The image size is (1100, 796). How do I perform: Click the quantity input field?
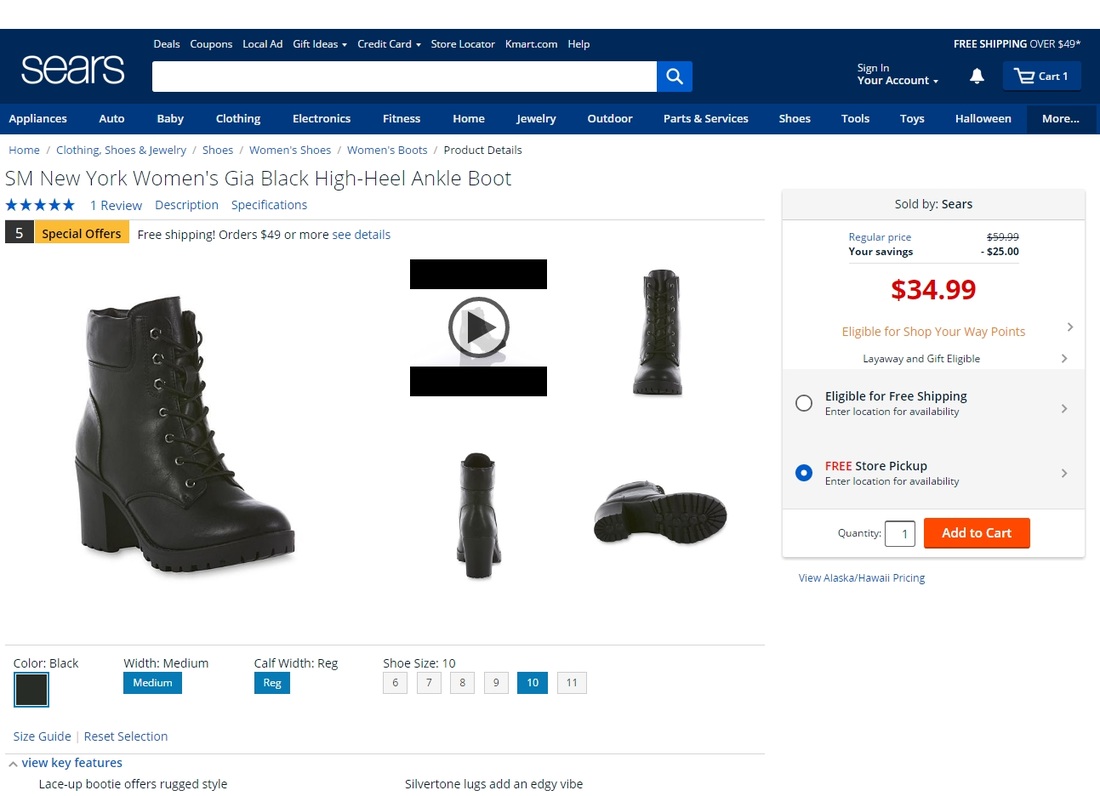(900, 534)
